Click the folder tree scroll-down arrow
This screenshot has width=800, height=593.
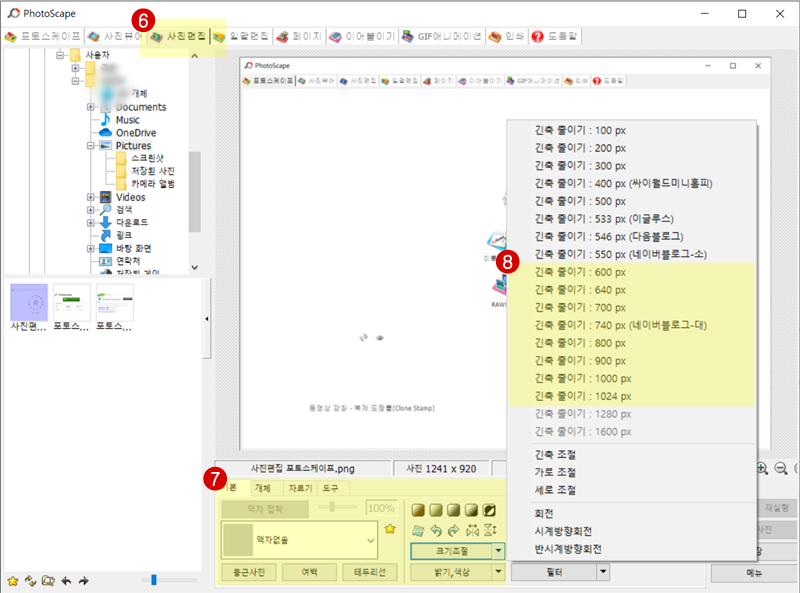[194, 267]
